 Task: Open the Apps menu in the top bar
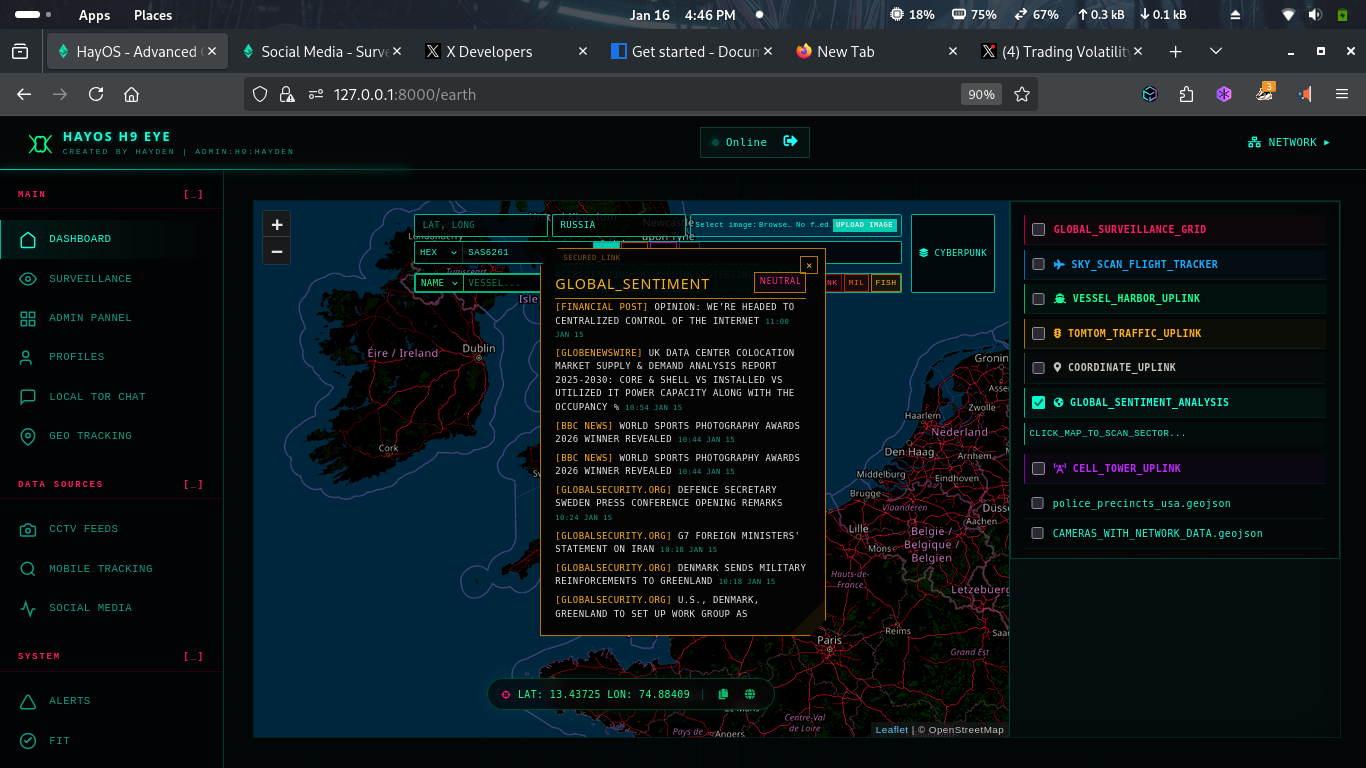tap(93, 14)
